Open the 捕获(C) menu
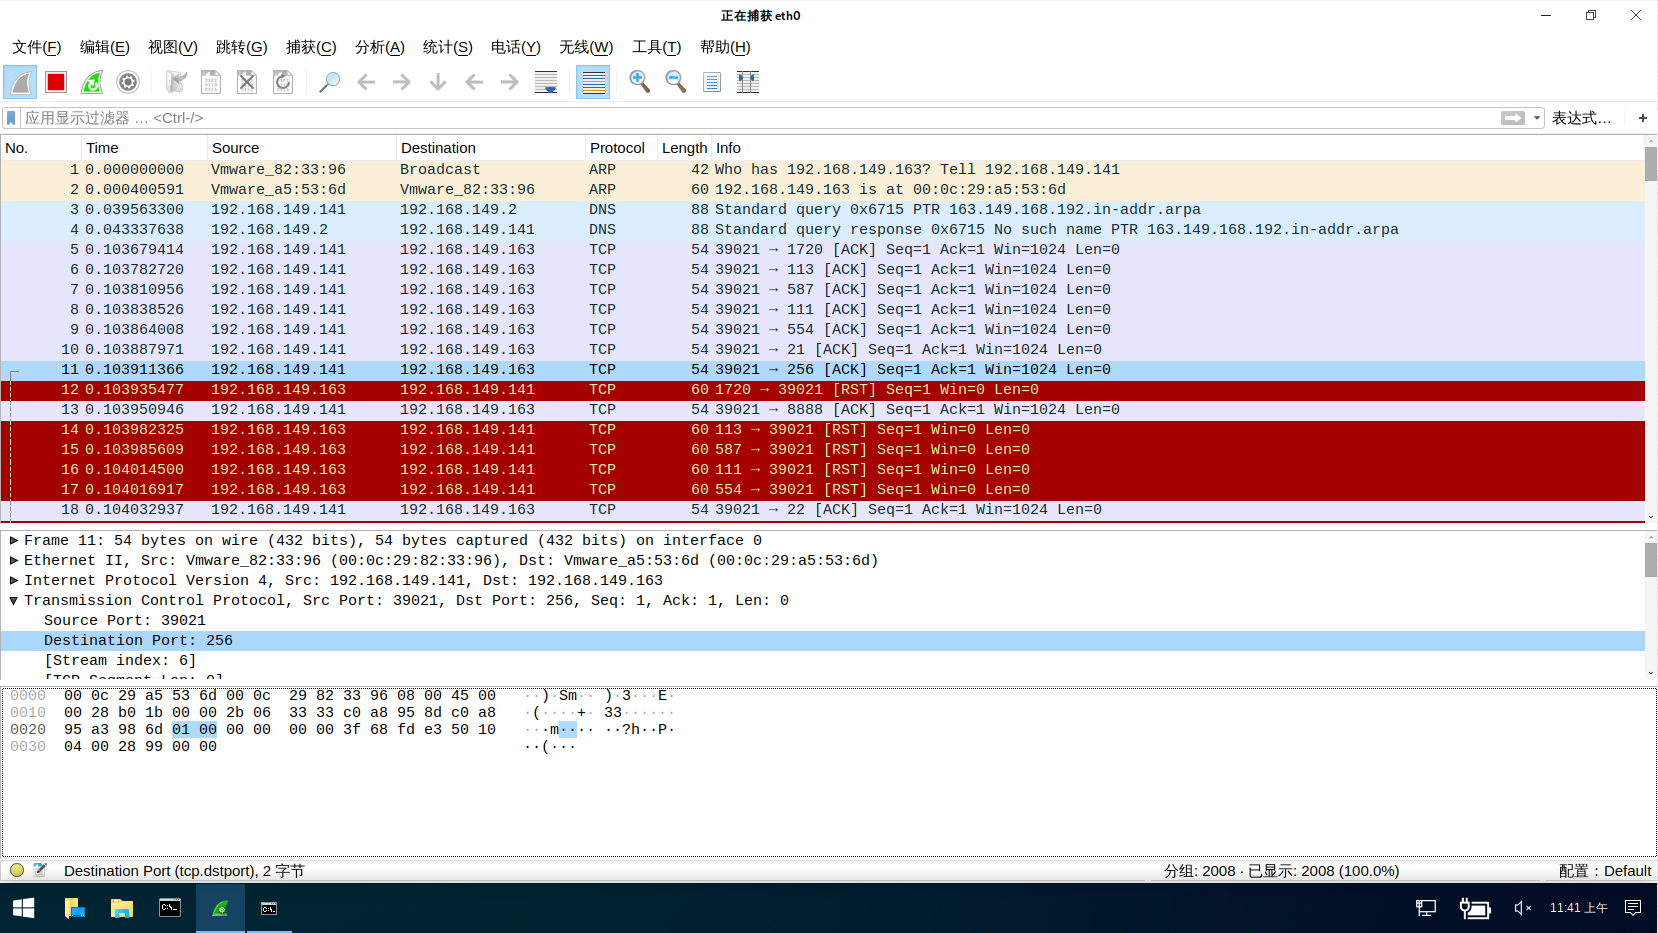The height and width of the screenshot is (933, 1658). click(311, 47)
